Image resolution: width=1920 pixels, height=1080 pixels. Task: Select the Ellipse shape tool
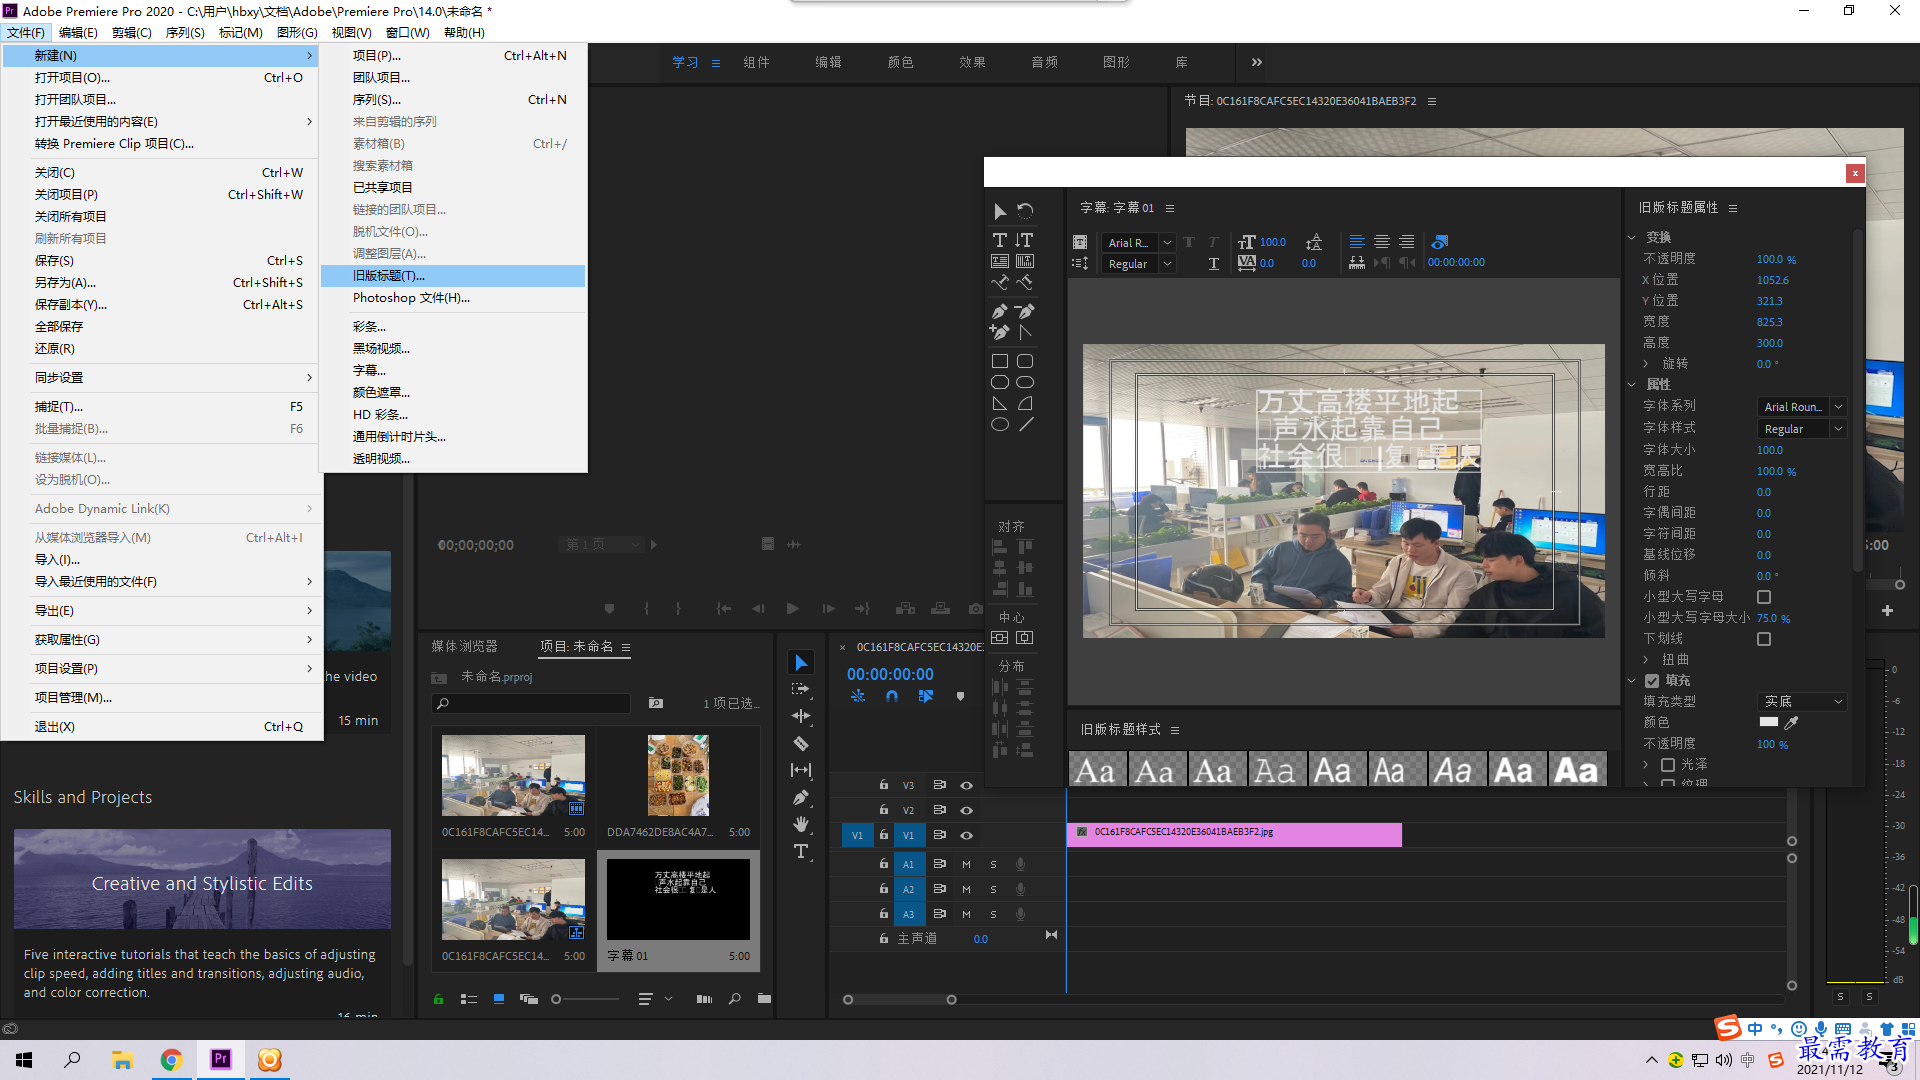(x=999, y=424)
